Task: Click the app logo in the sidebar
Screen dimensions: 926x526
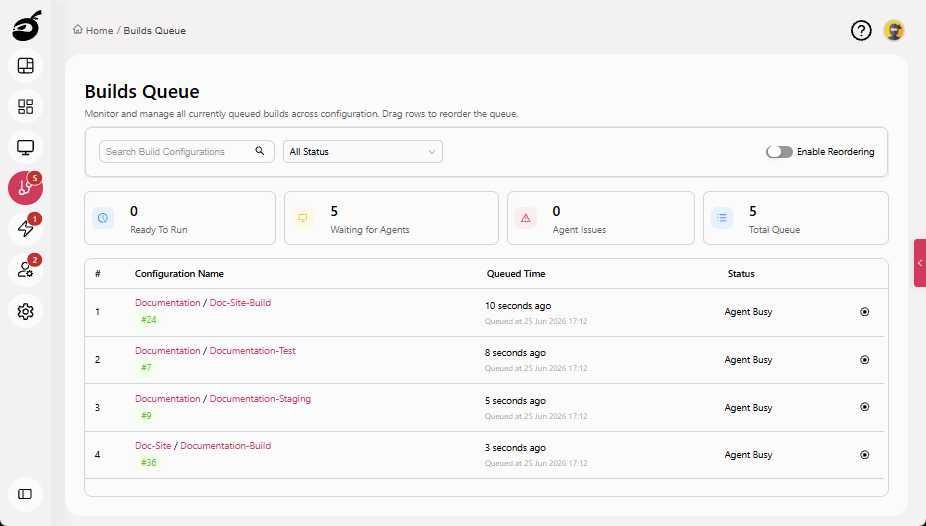Action: point(27,26)
